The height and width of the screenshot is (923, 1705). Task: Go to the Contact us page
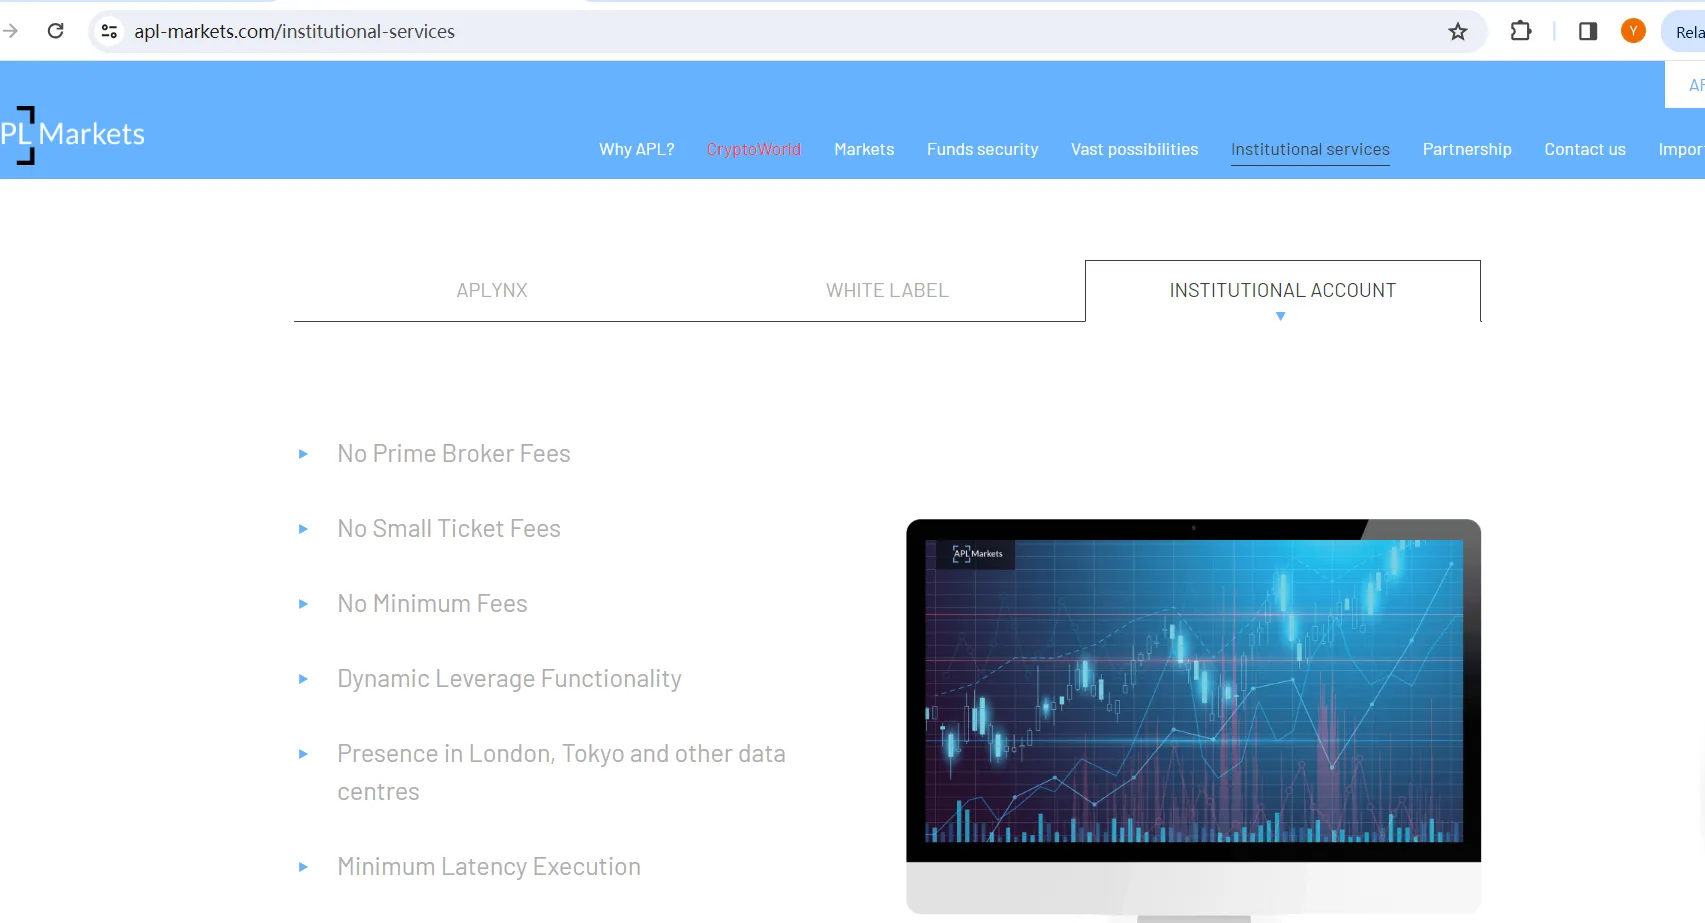(1585, 149)
